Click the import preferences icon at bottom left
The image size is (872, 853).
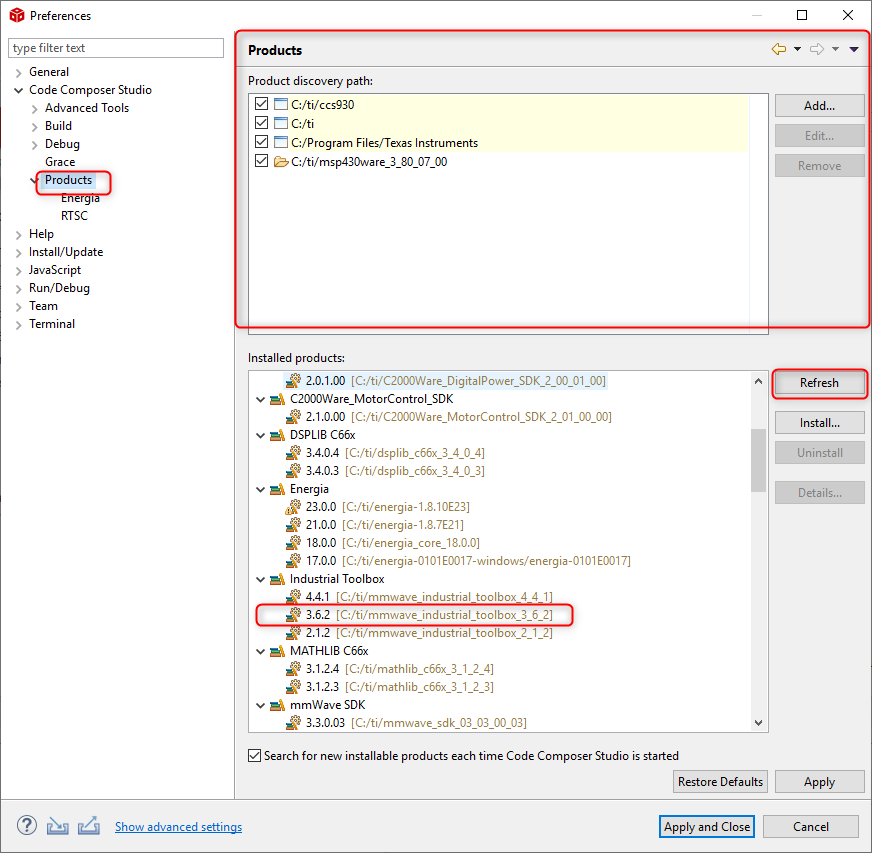(x=57, y=825)
